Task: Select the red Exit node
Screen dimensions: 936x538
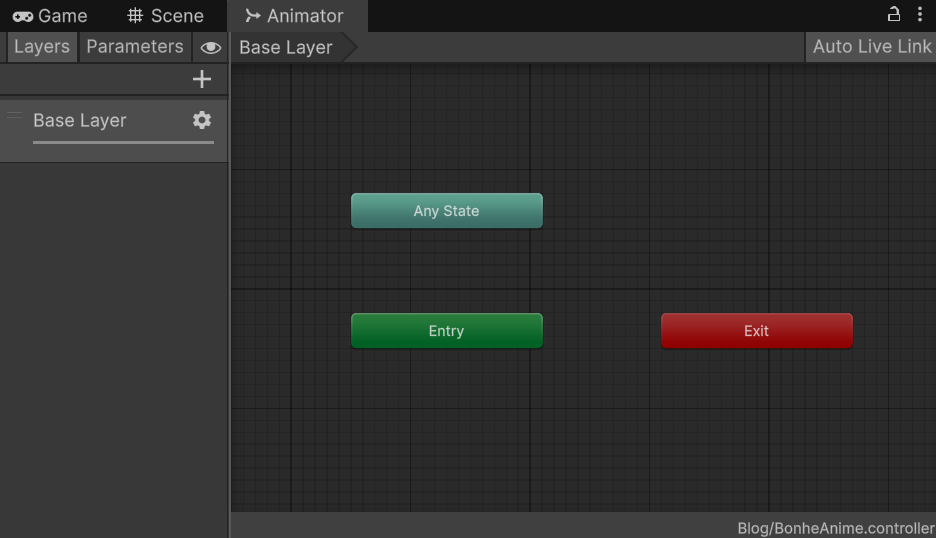Action: pyautogui.click(x=756, y=331)
